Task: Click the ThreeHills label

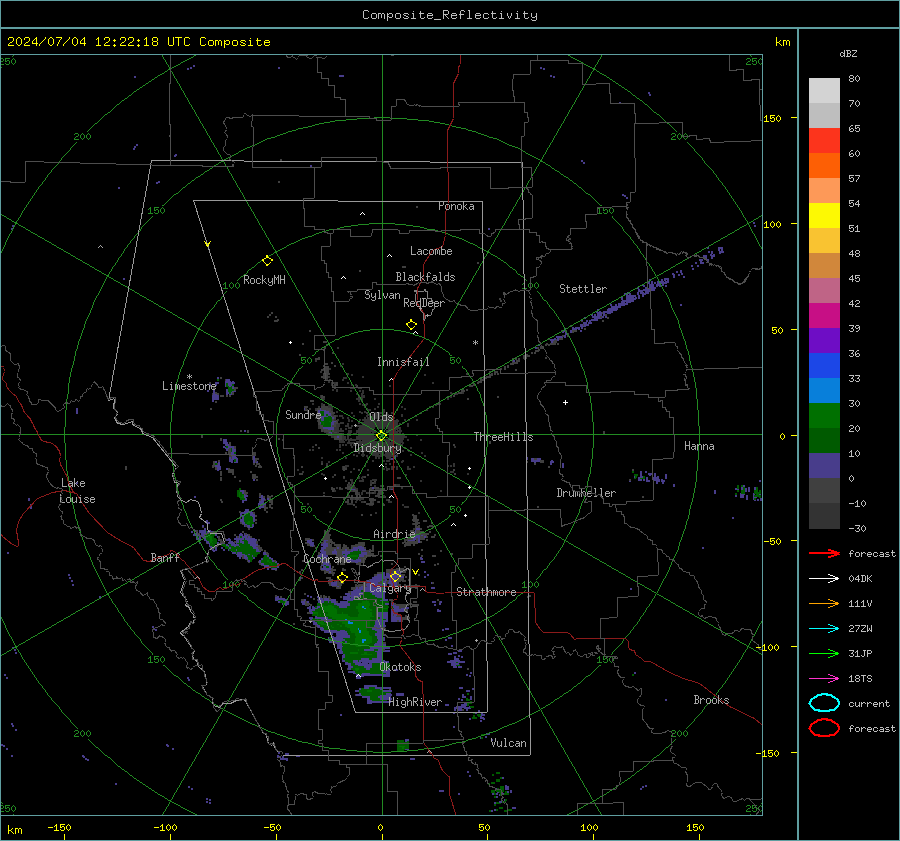Action: tap(503, 437)
